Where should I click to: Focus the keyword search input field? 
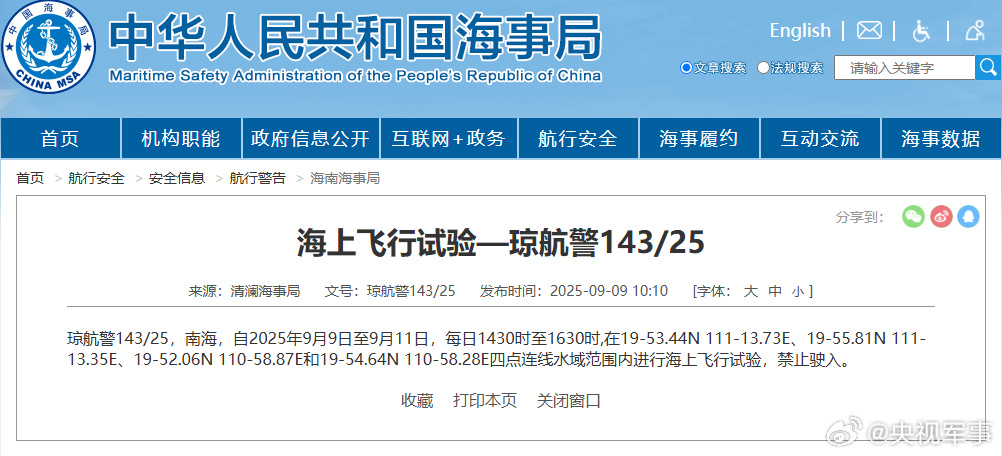[x=903, y=68]
